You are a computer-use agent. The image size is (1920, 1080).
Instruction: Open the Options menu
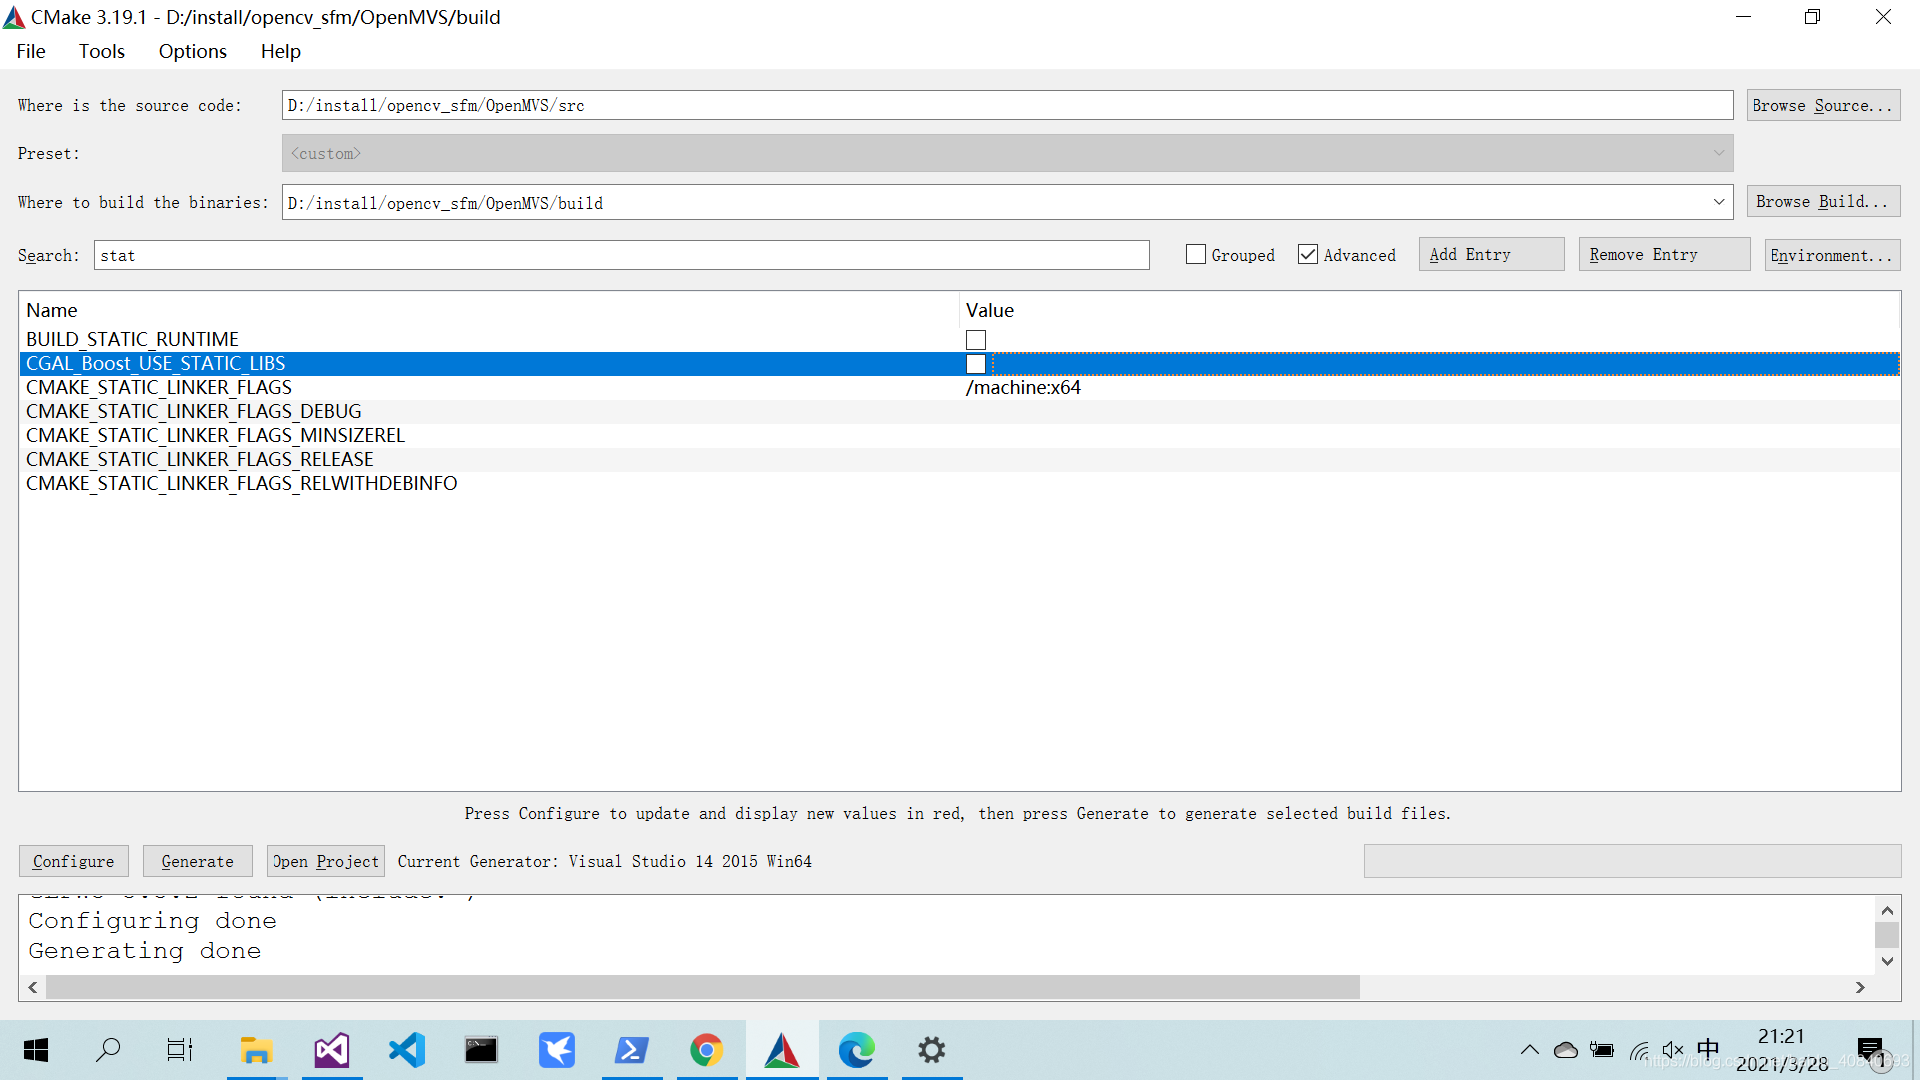[x=192, y=51]
